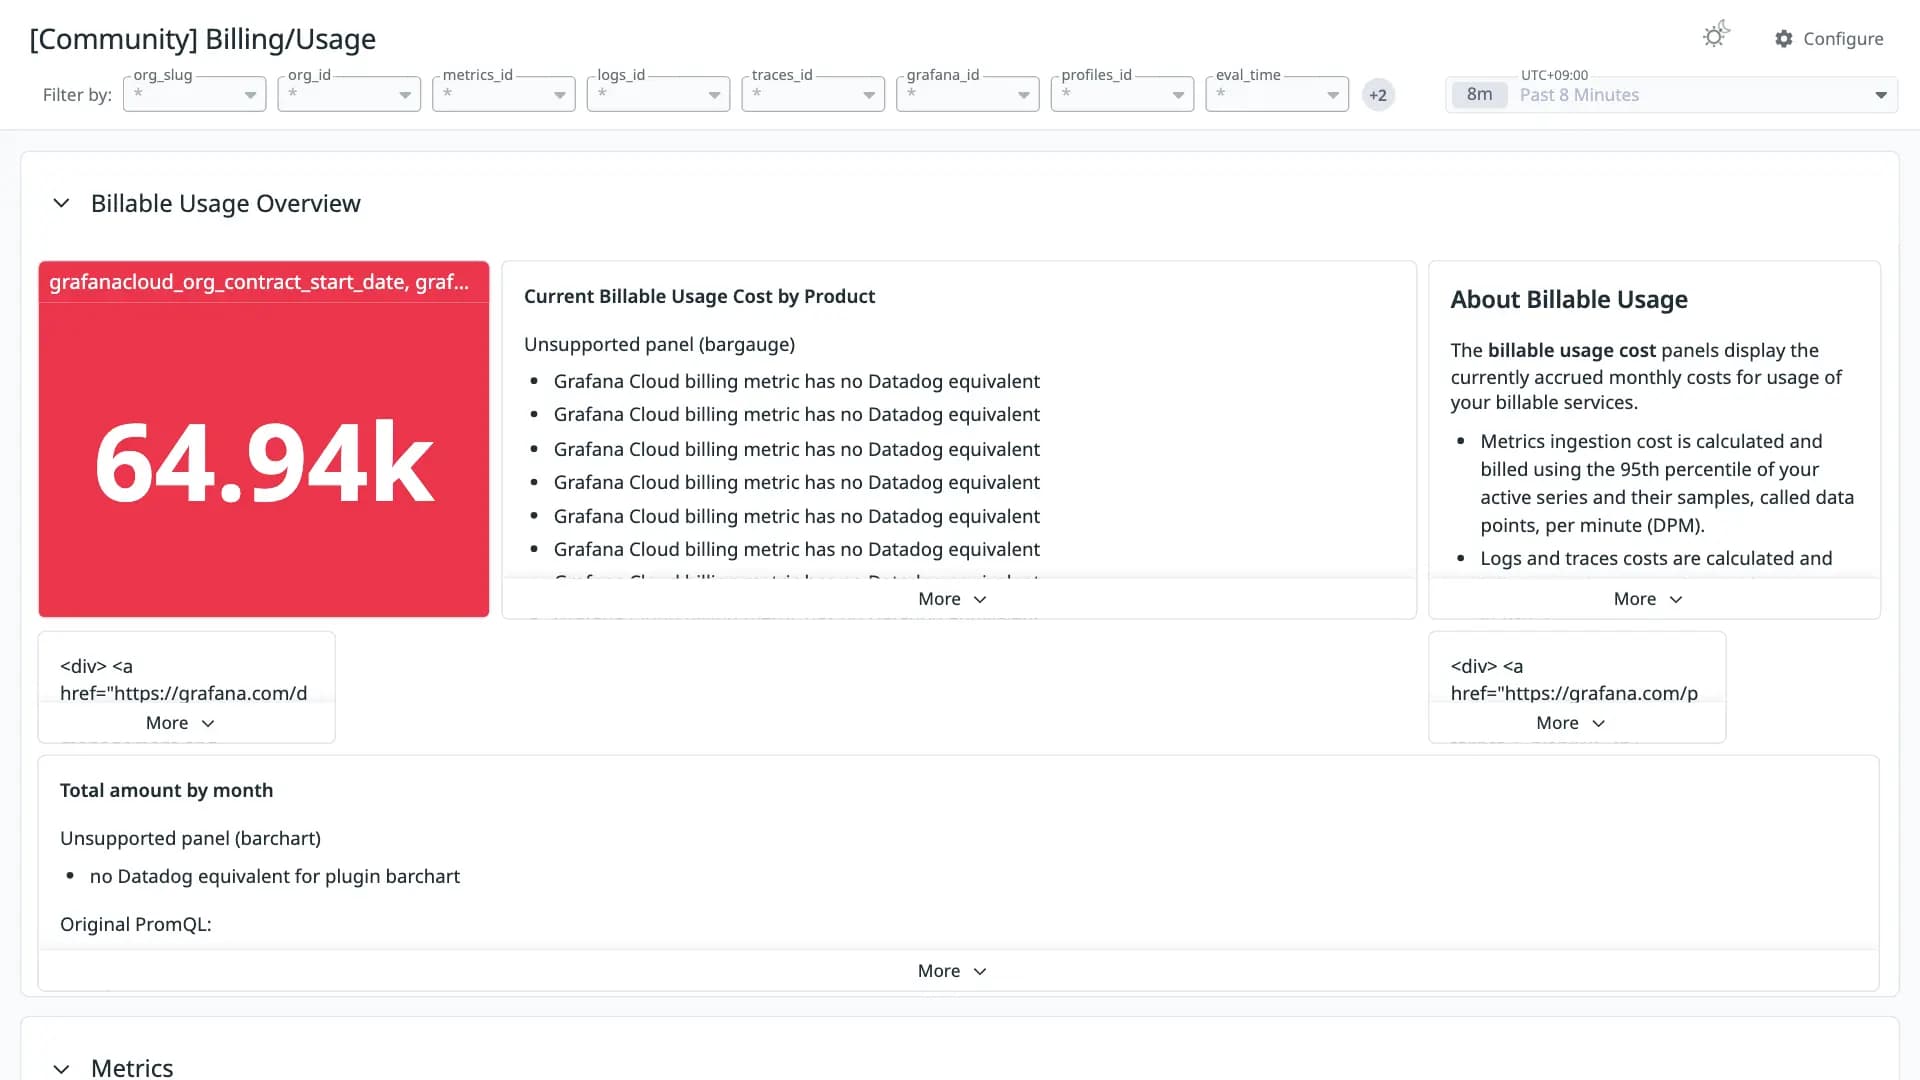
Task: Click the Current Billable Usage Cost by Product title
Action: [x=699, y=296]
